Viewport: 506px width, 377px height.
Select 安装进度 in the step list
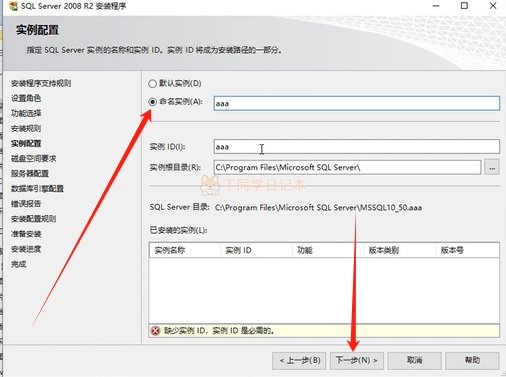click(x=26, y=249)
